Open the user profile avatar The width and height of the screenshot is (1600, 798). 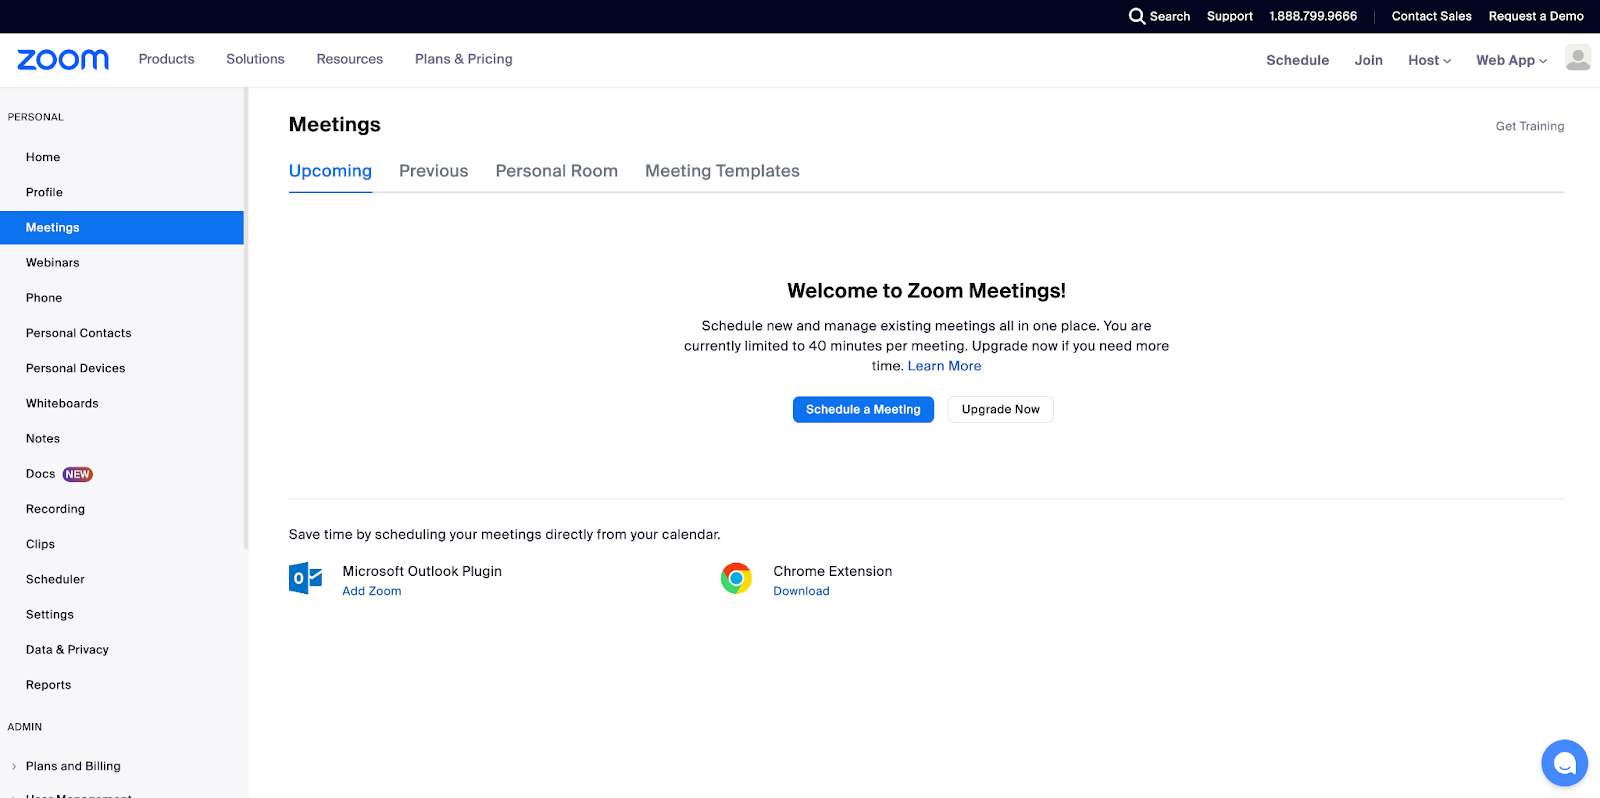tap(1578, 58)
